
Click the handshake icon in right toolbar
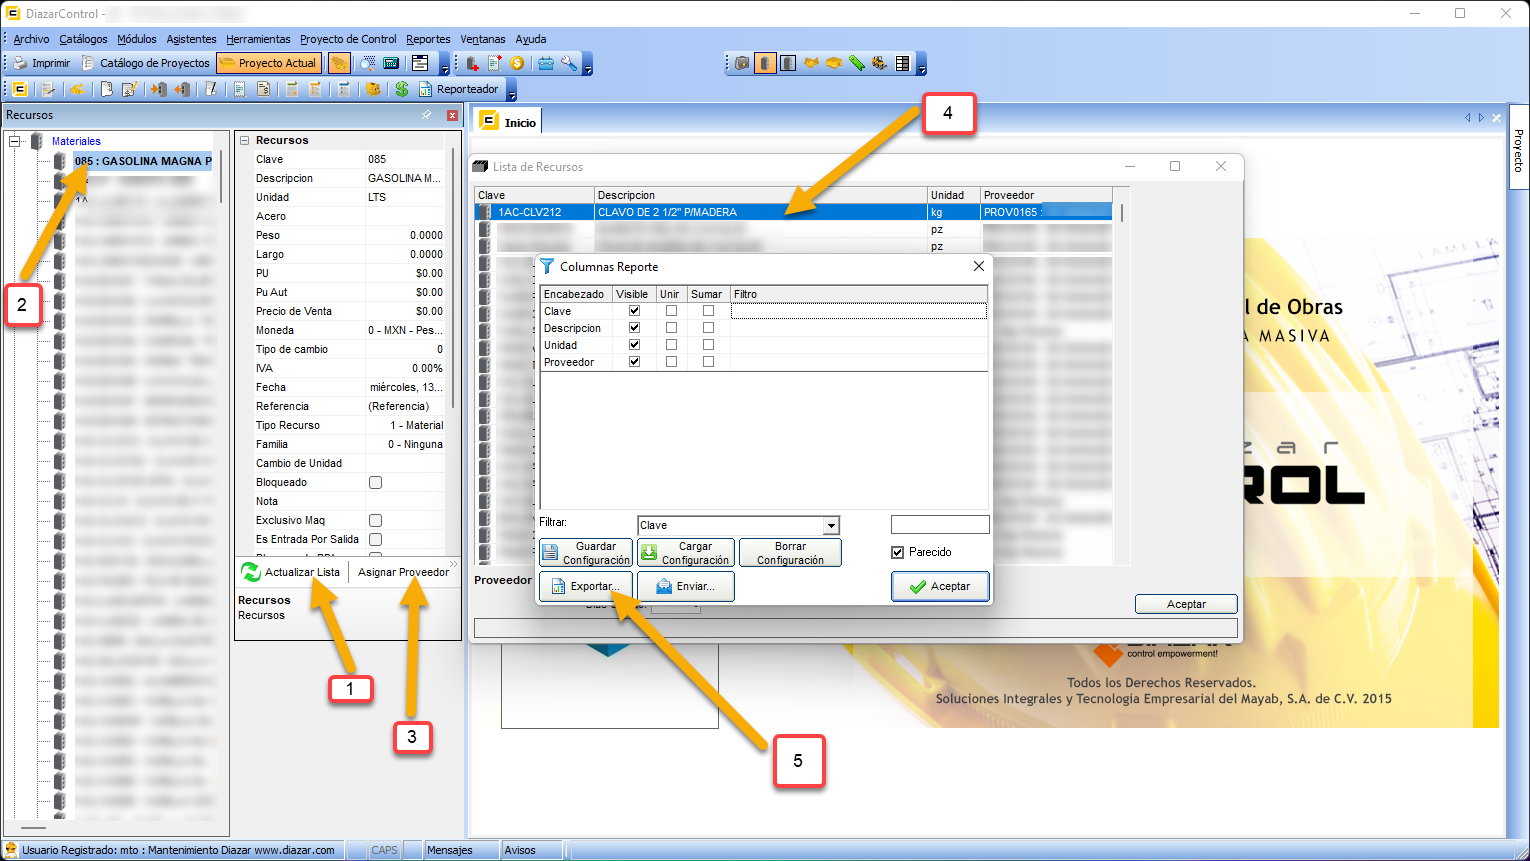pos(811,63)
